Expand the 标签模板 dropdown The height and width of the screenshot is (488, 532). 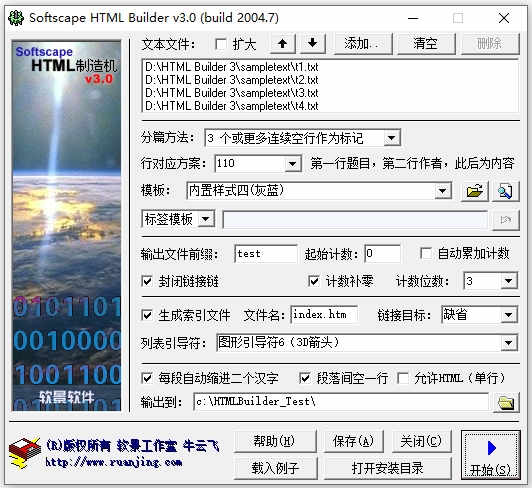click(205, 219)
